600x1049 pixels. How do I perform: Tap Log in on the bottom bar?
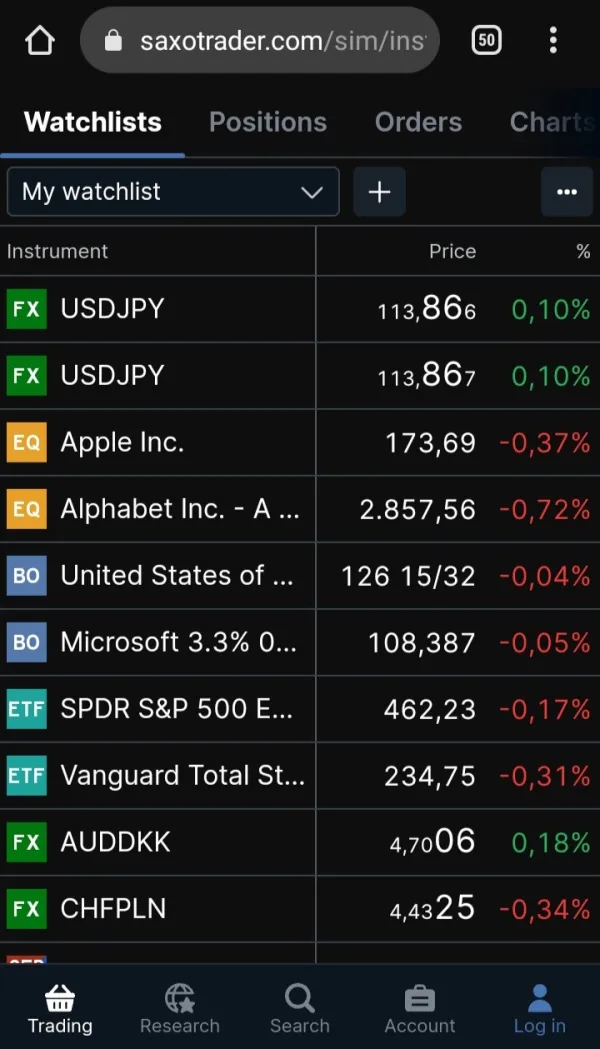point(539,1008)
